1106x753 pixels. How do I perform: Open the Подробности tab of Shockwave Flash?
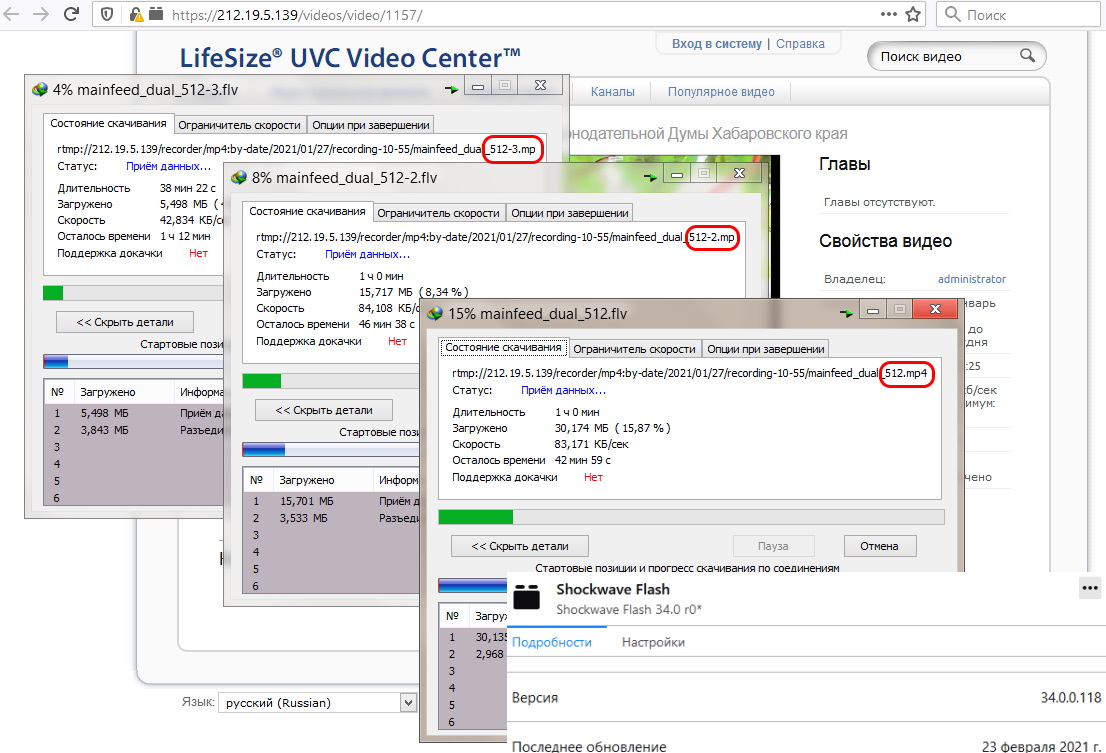[x=552, y=642]
